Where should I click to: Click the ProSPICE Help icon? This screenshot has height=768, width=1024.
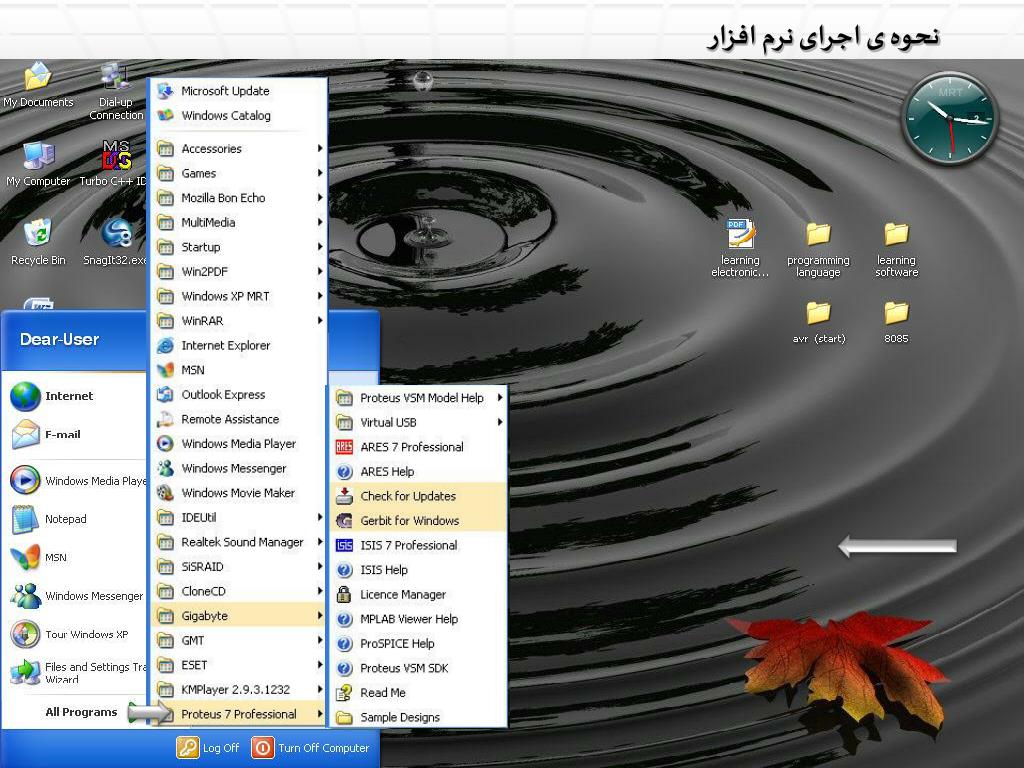pos(344,644)
